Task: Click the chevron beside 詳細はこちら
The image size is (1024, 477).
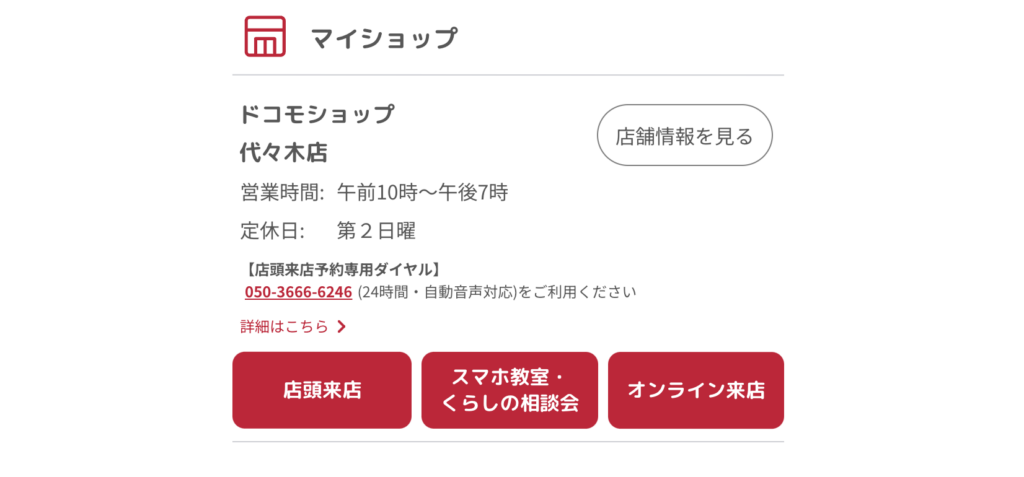Action: click(x=341, y=326)
